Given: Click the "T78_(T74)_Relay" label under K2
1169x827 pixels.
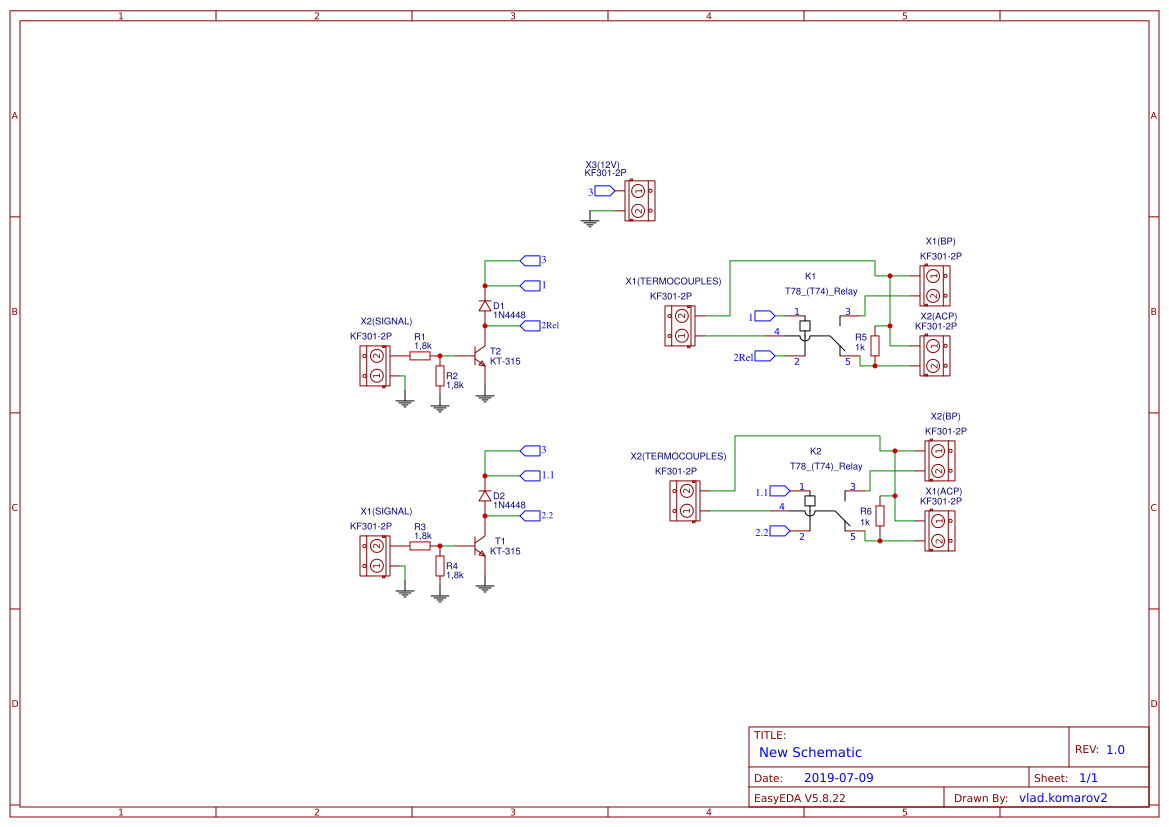Looking at the screenshot, I should (x=826, y=466).
